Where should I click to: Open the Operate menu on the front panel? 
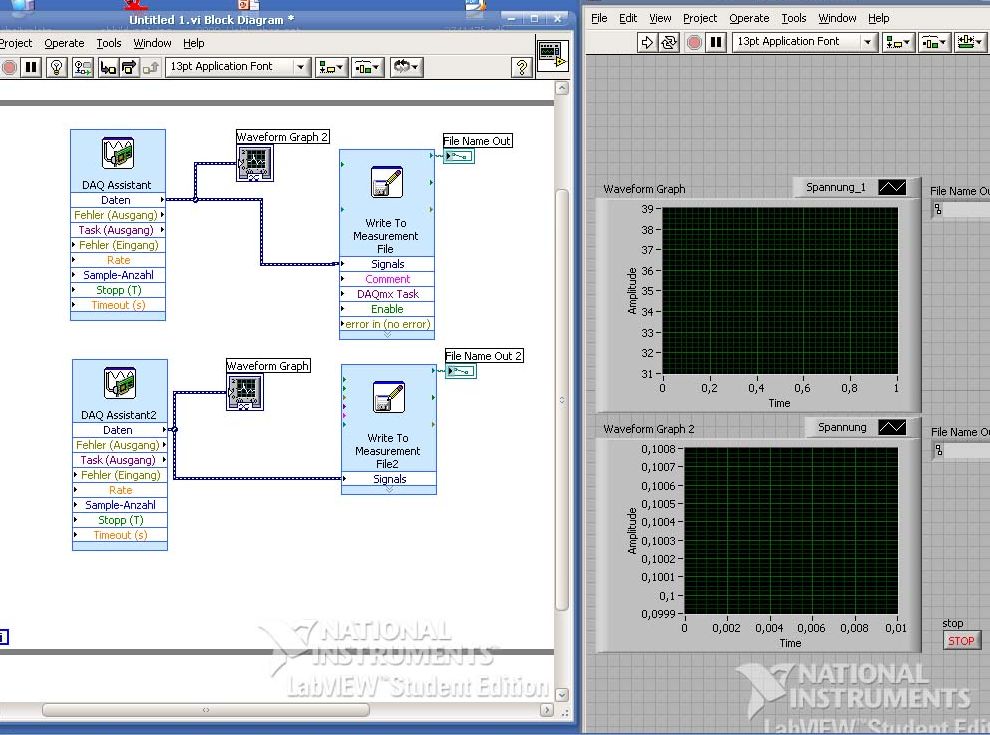pos(748,18)
